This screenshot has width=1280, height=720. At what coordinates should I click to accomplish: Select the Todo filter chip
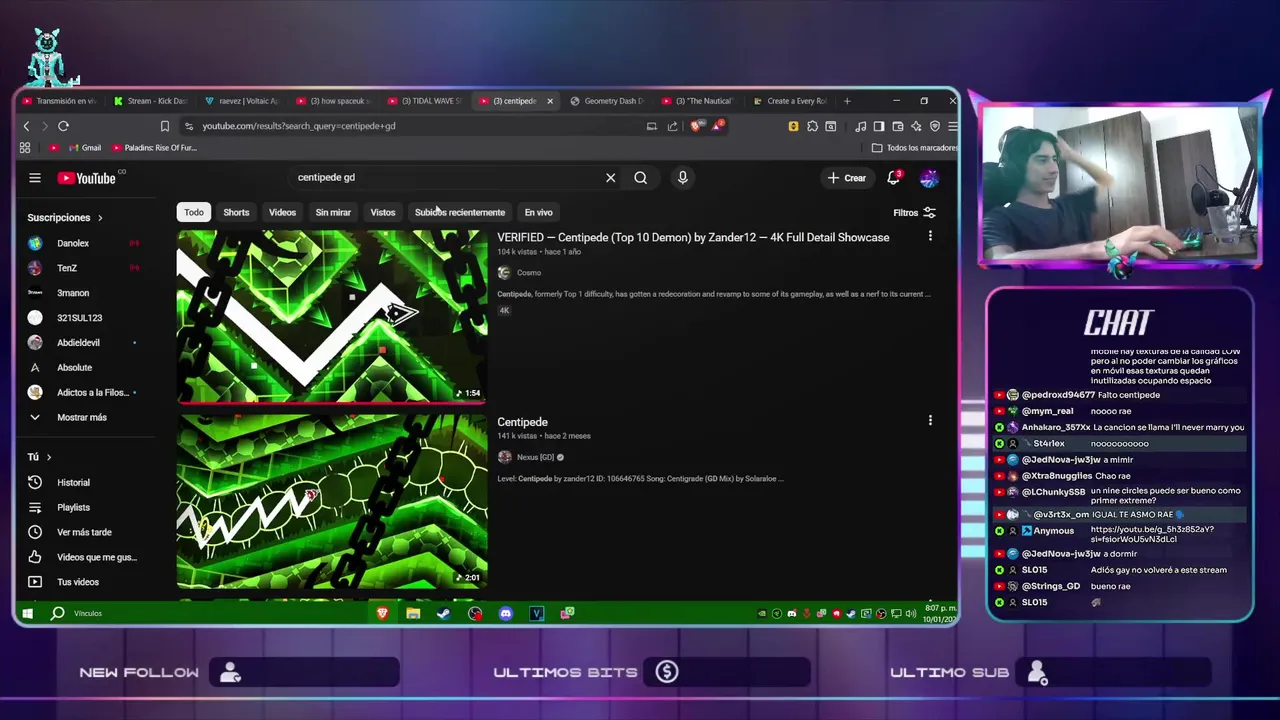click(194, 212)
